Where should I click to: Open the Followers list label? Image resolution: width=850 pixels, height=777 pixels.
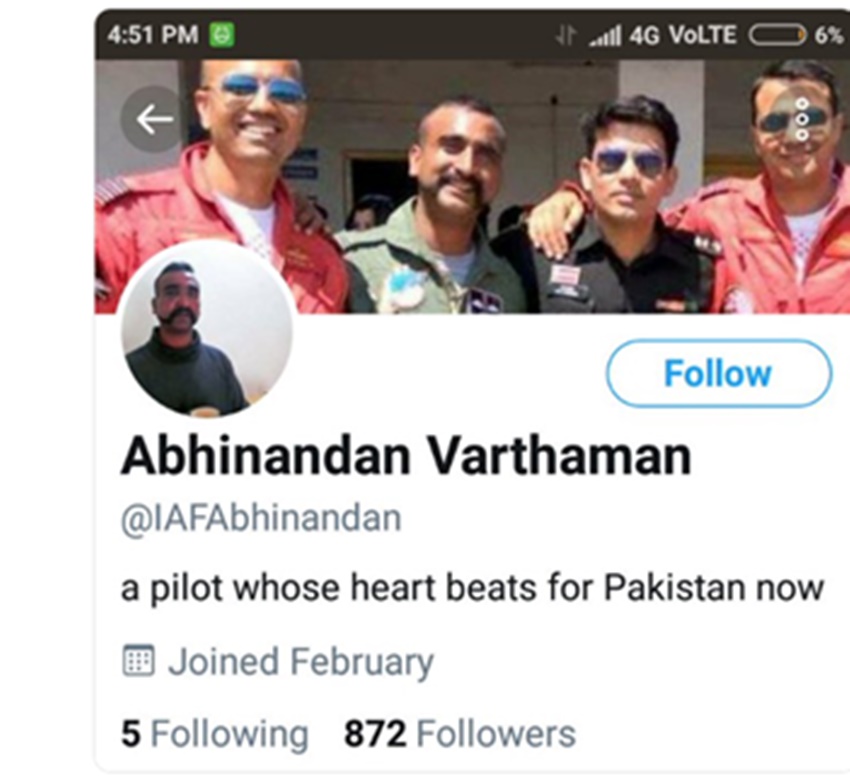click(x=496, y=734)
